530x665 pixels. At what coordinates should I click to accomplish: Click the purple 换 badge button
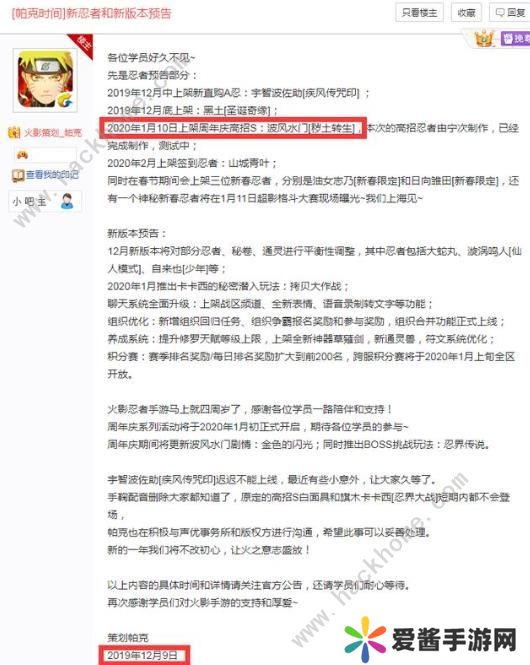pyautogui.click(x=516, y=39)
